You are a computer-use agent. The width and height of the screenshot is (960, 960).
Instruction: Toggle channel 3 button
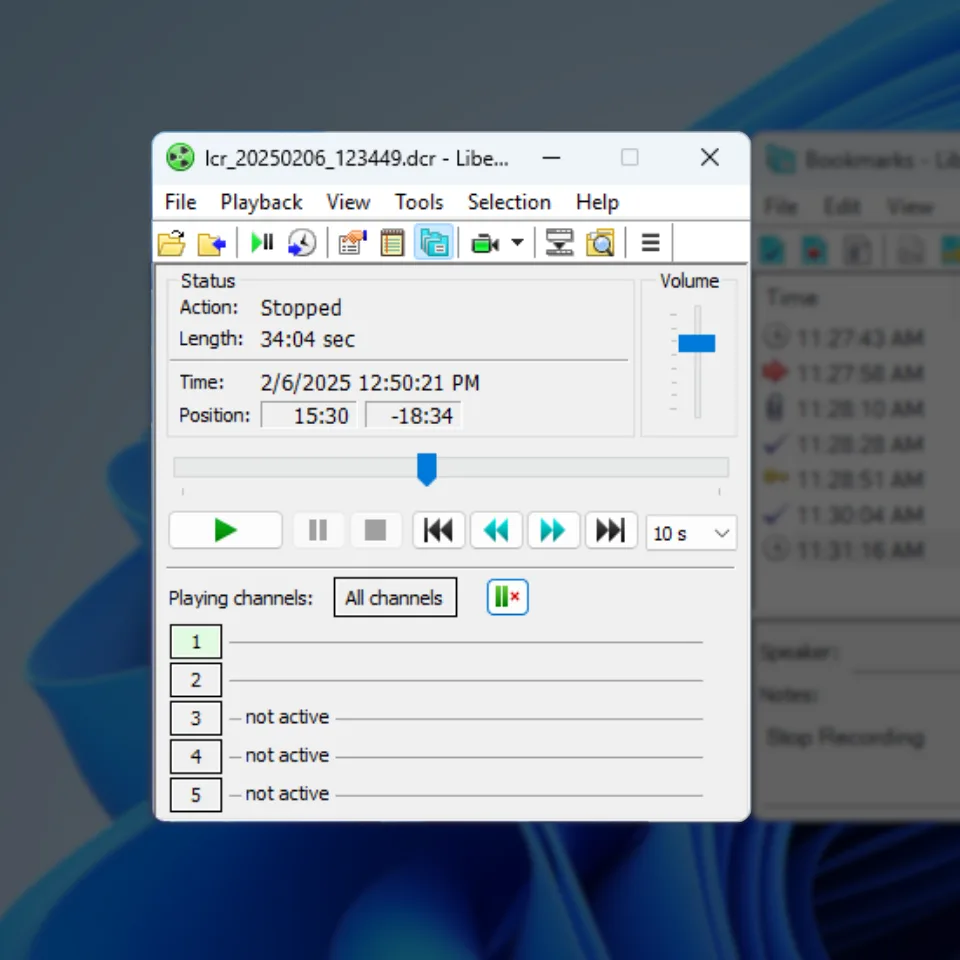tap(196, 718)
